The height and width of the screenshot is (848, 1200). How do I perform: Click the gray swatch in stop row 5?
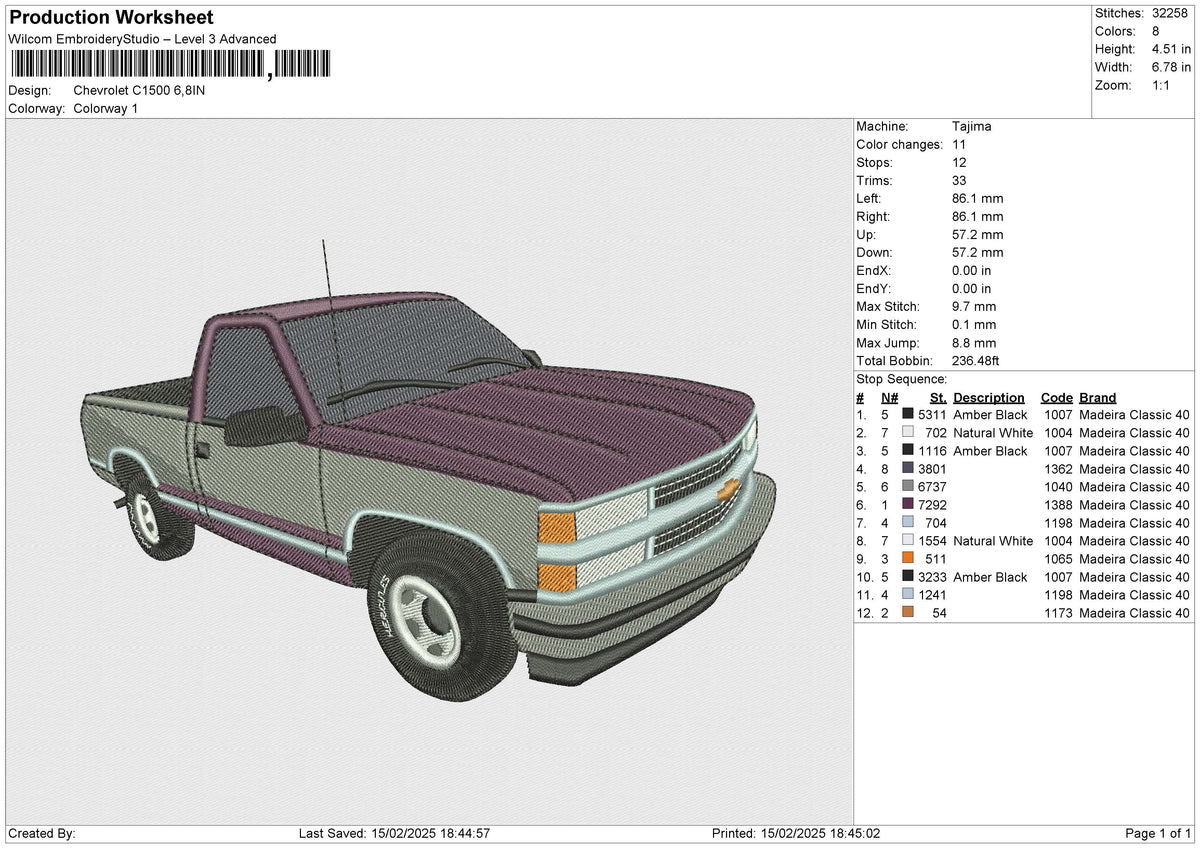pos(908,487)
